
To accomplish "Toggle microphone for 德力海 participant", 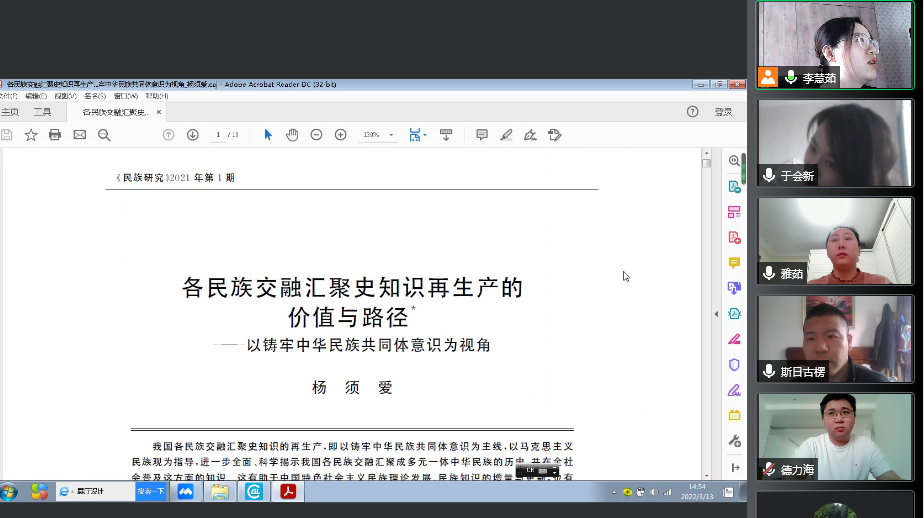I will [769, 468].
